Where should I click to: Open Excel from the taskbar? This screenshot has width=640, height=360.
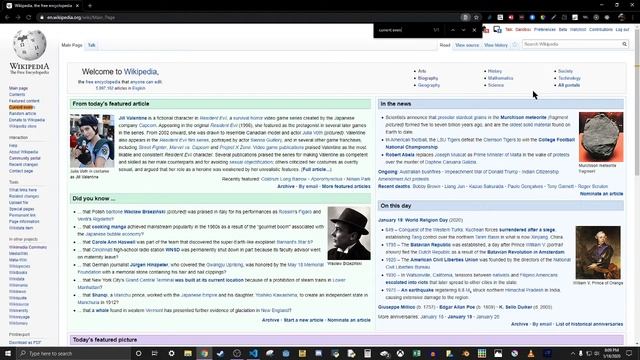(x=417, y=353)
